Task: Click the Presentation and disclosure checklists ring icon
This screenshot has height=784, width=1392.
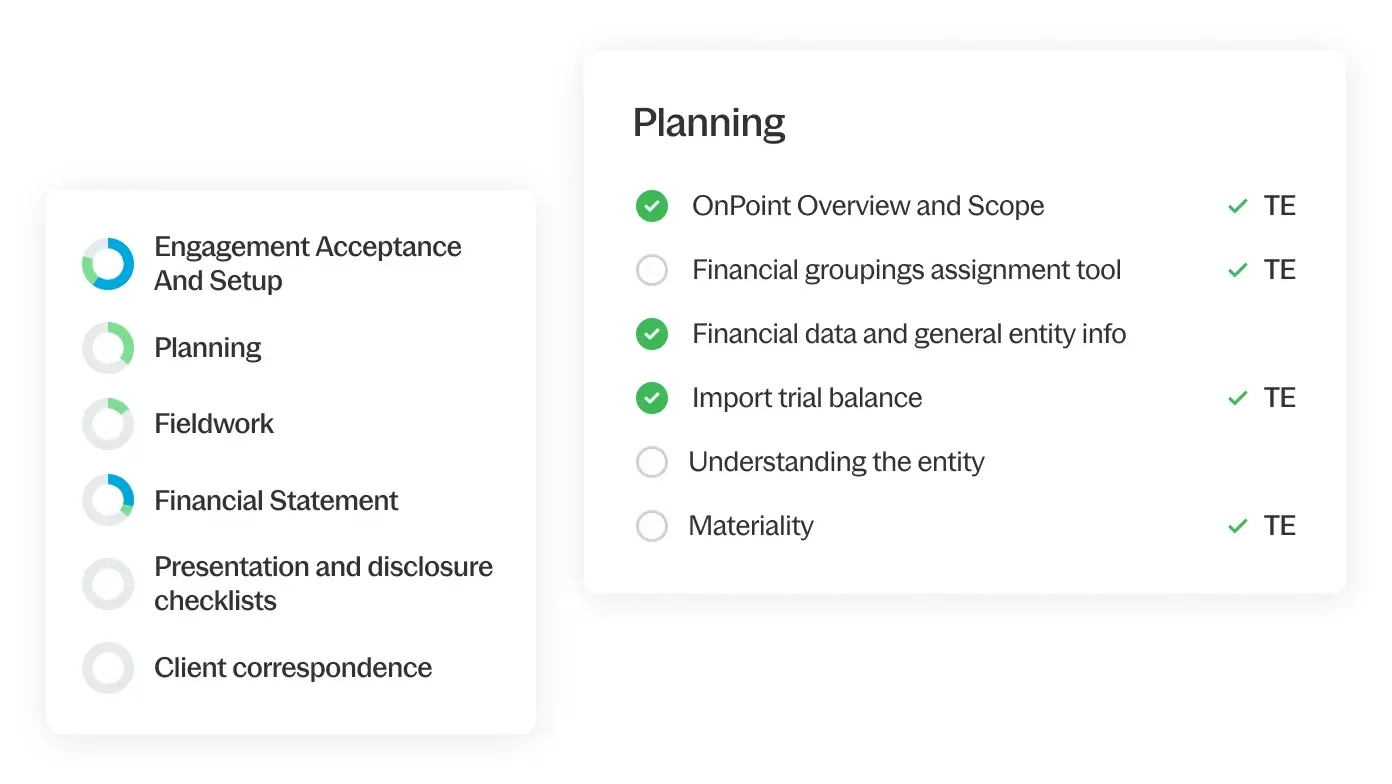Action: click(x=108, y=584)
